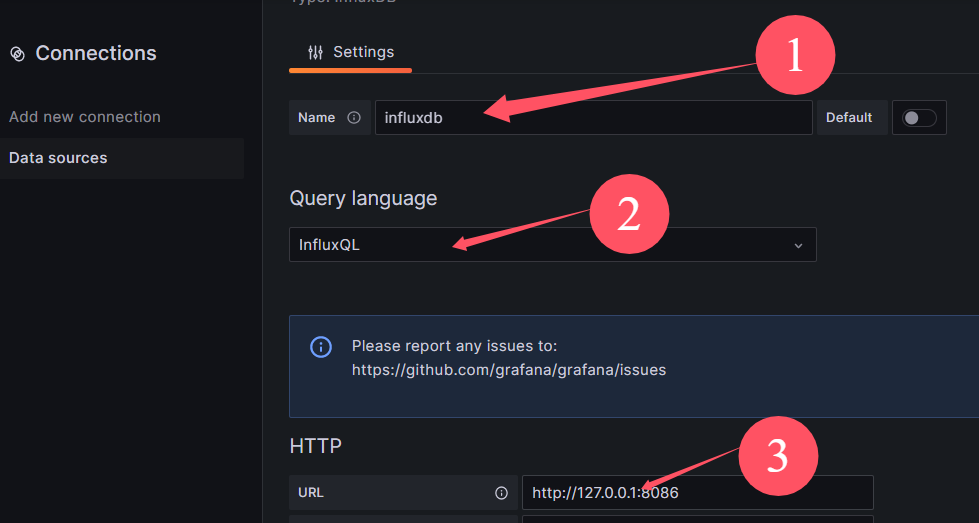This screenshot has width=979, height=523.
Task: Click the info icon in issues notice
Action: pos(321,347)
